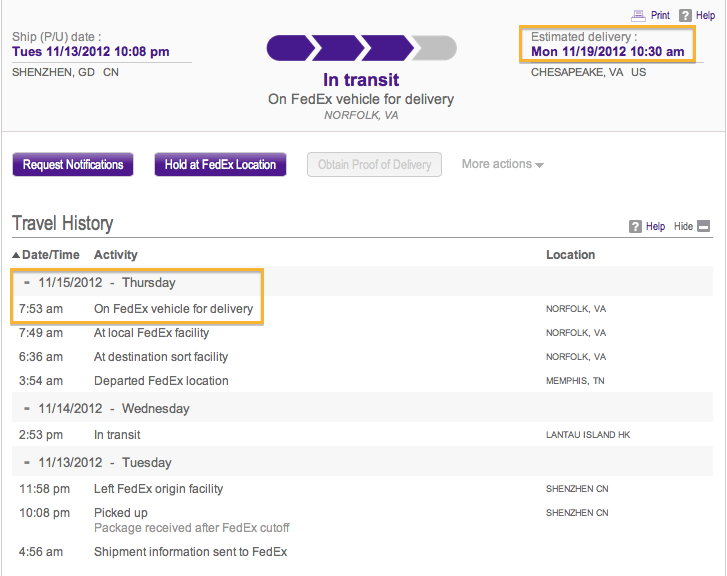The image size is (727, 576).
Task: Click the Travel History Help question icon
Action: pos(635,226)
